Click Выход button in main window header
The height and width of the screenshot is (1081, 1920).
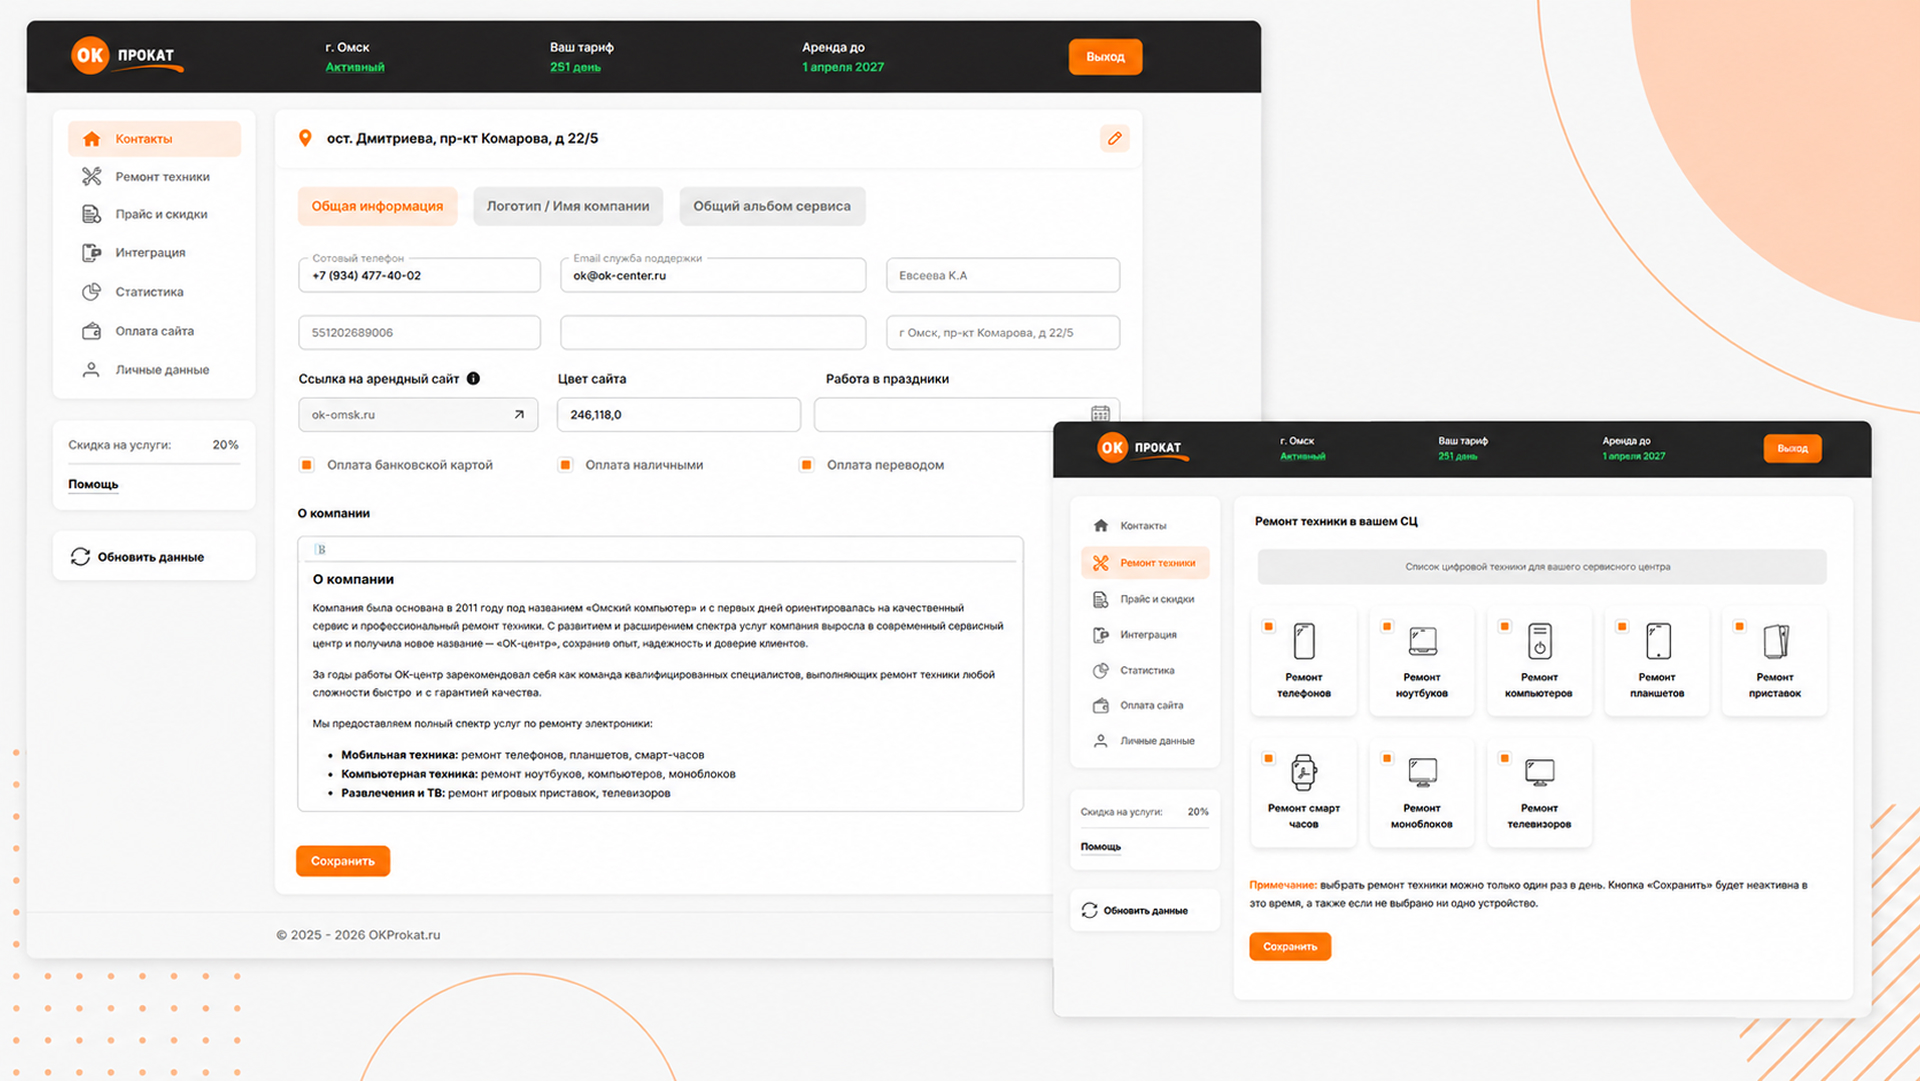(x=1105, y=57)
